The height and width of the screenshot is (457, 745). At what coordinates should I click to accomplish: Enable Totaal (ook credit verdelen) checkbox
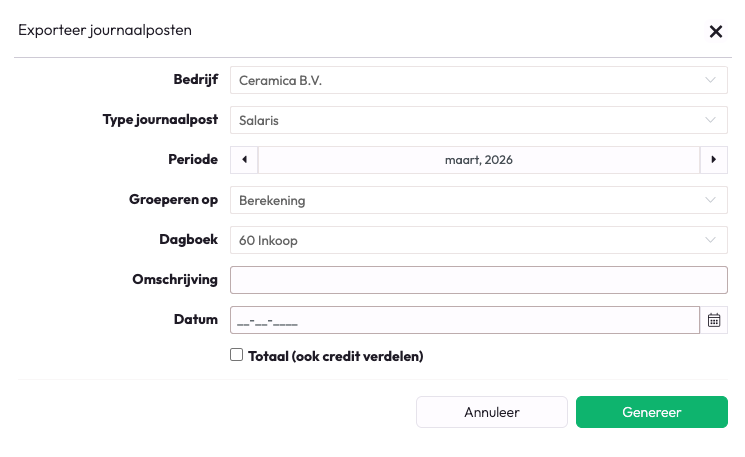[237, 355]
